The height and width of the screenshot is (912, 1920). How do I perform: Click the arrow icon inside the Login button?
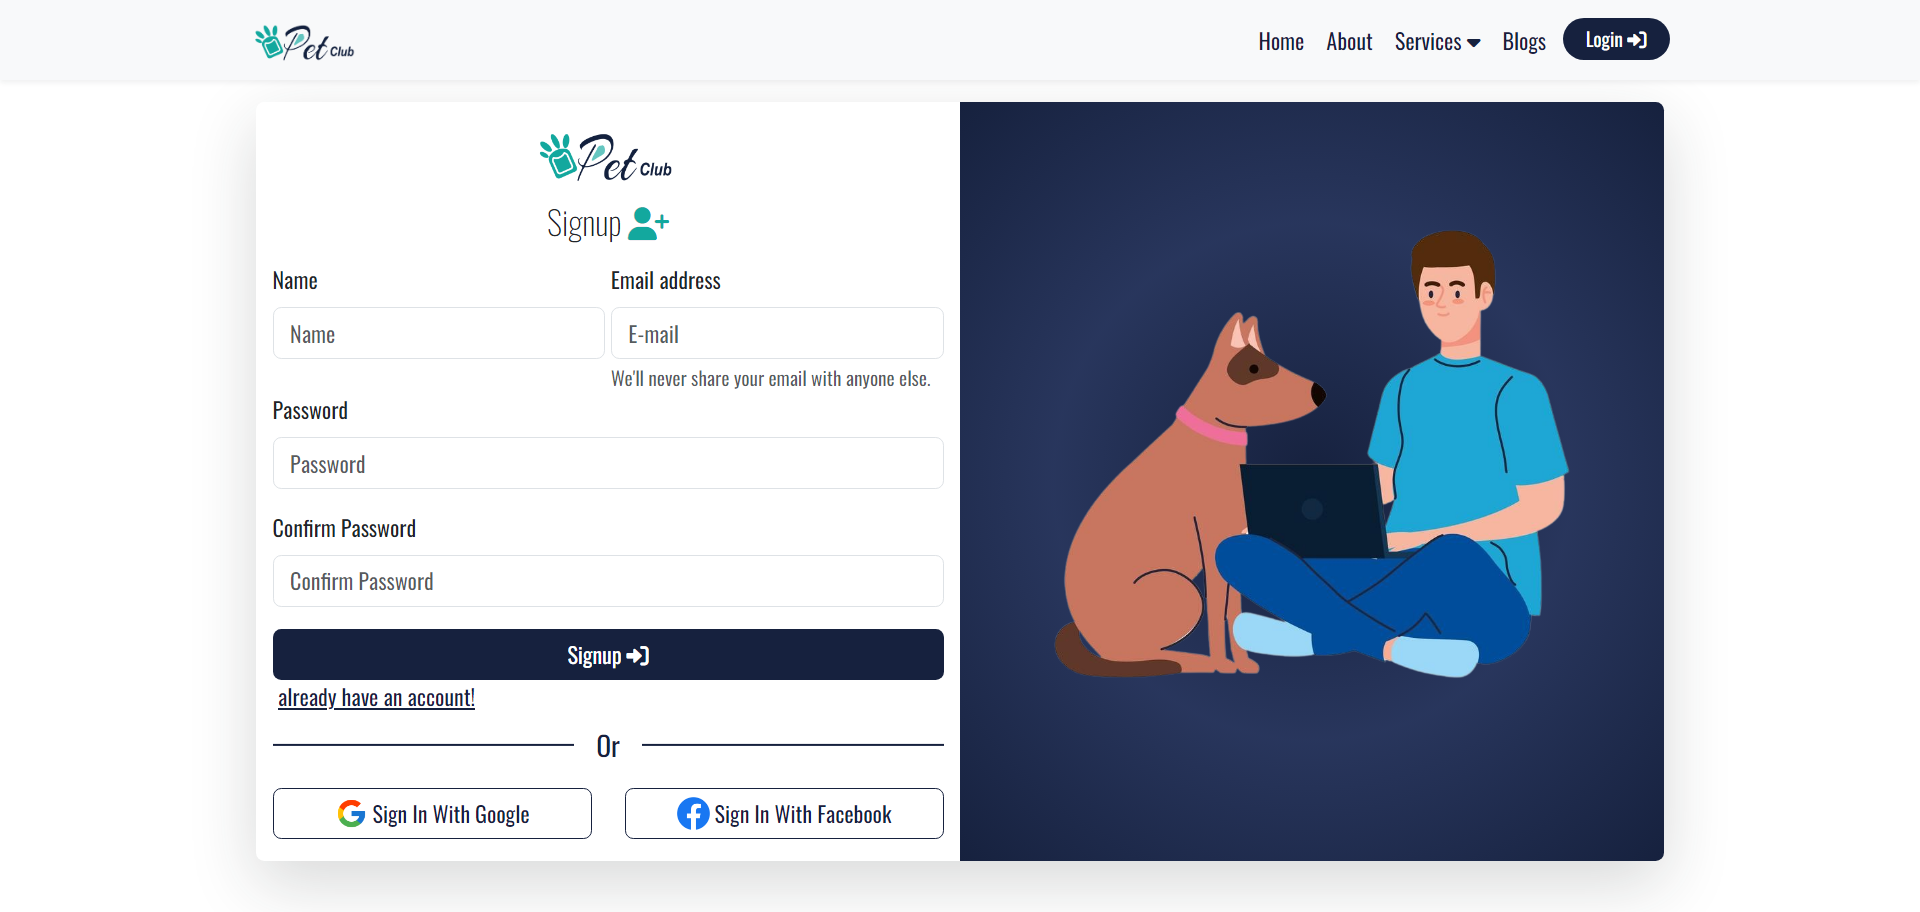(1637, 40)
